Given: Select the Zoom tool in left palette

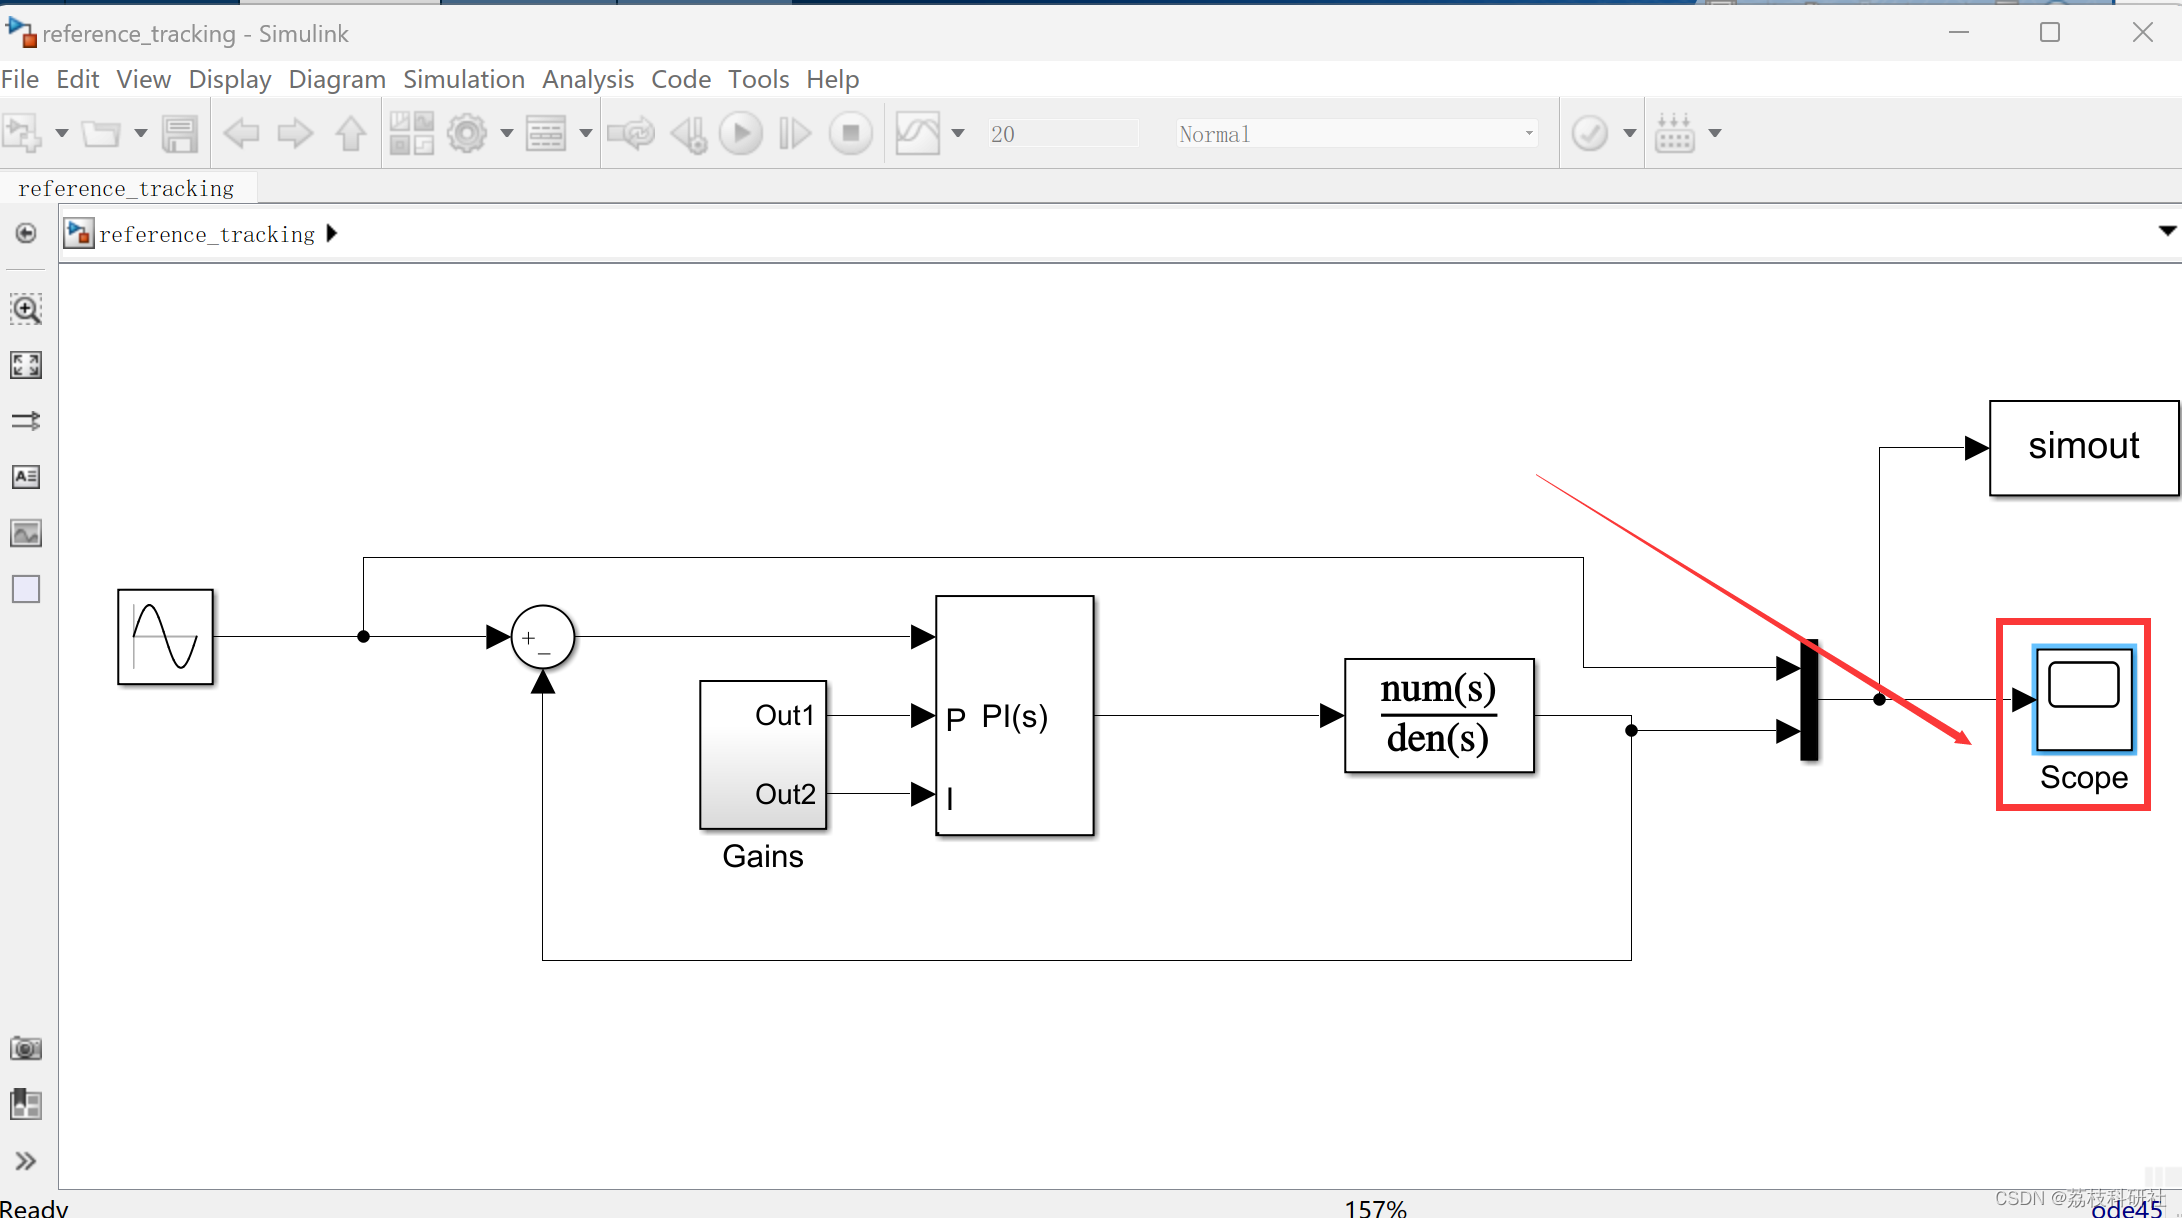Looking at the screenshot, I should click(x=26, y=309).
